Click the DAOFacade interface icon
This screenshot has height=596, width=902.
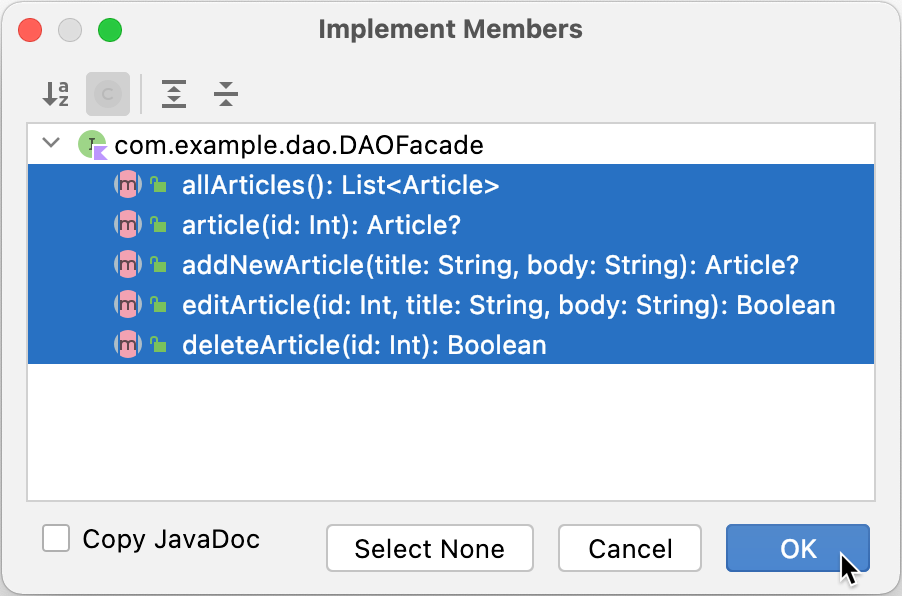pos(93,144)
